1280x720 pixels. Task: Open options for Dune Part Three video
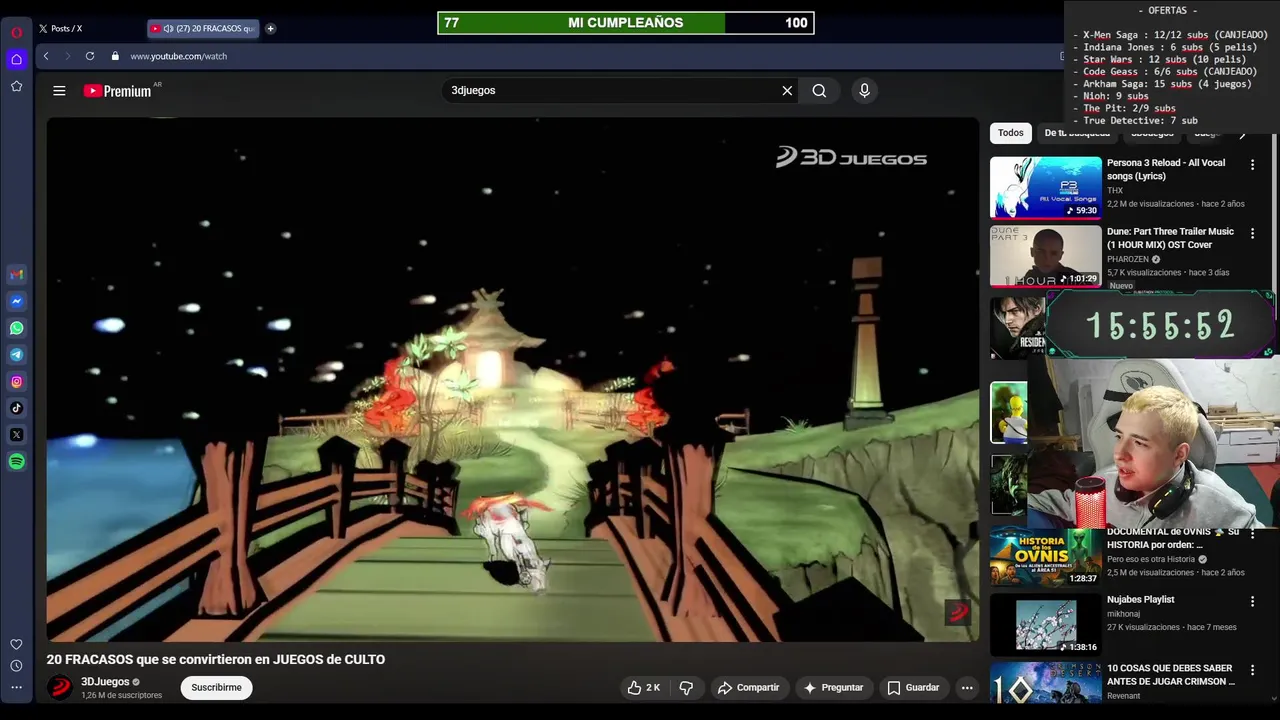(1252, 233)
